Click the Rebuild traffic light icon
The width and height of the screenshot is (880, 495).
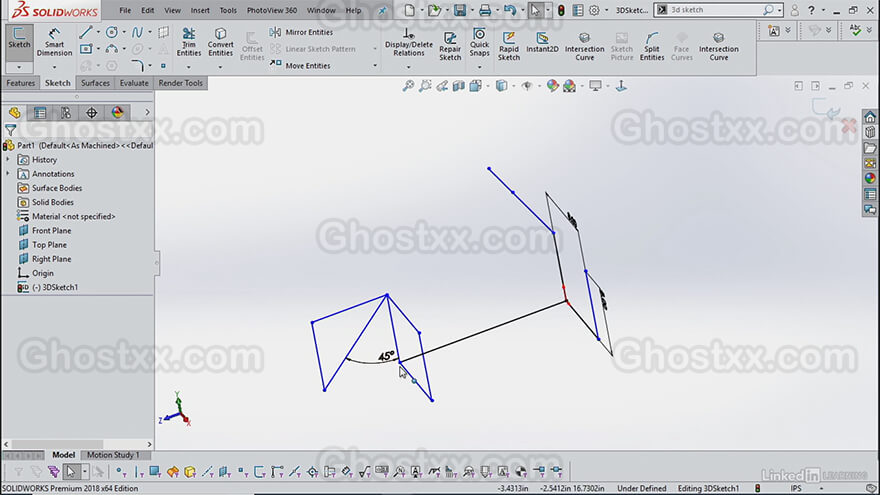coord(561,10)
